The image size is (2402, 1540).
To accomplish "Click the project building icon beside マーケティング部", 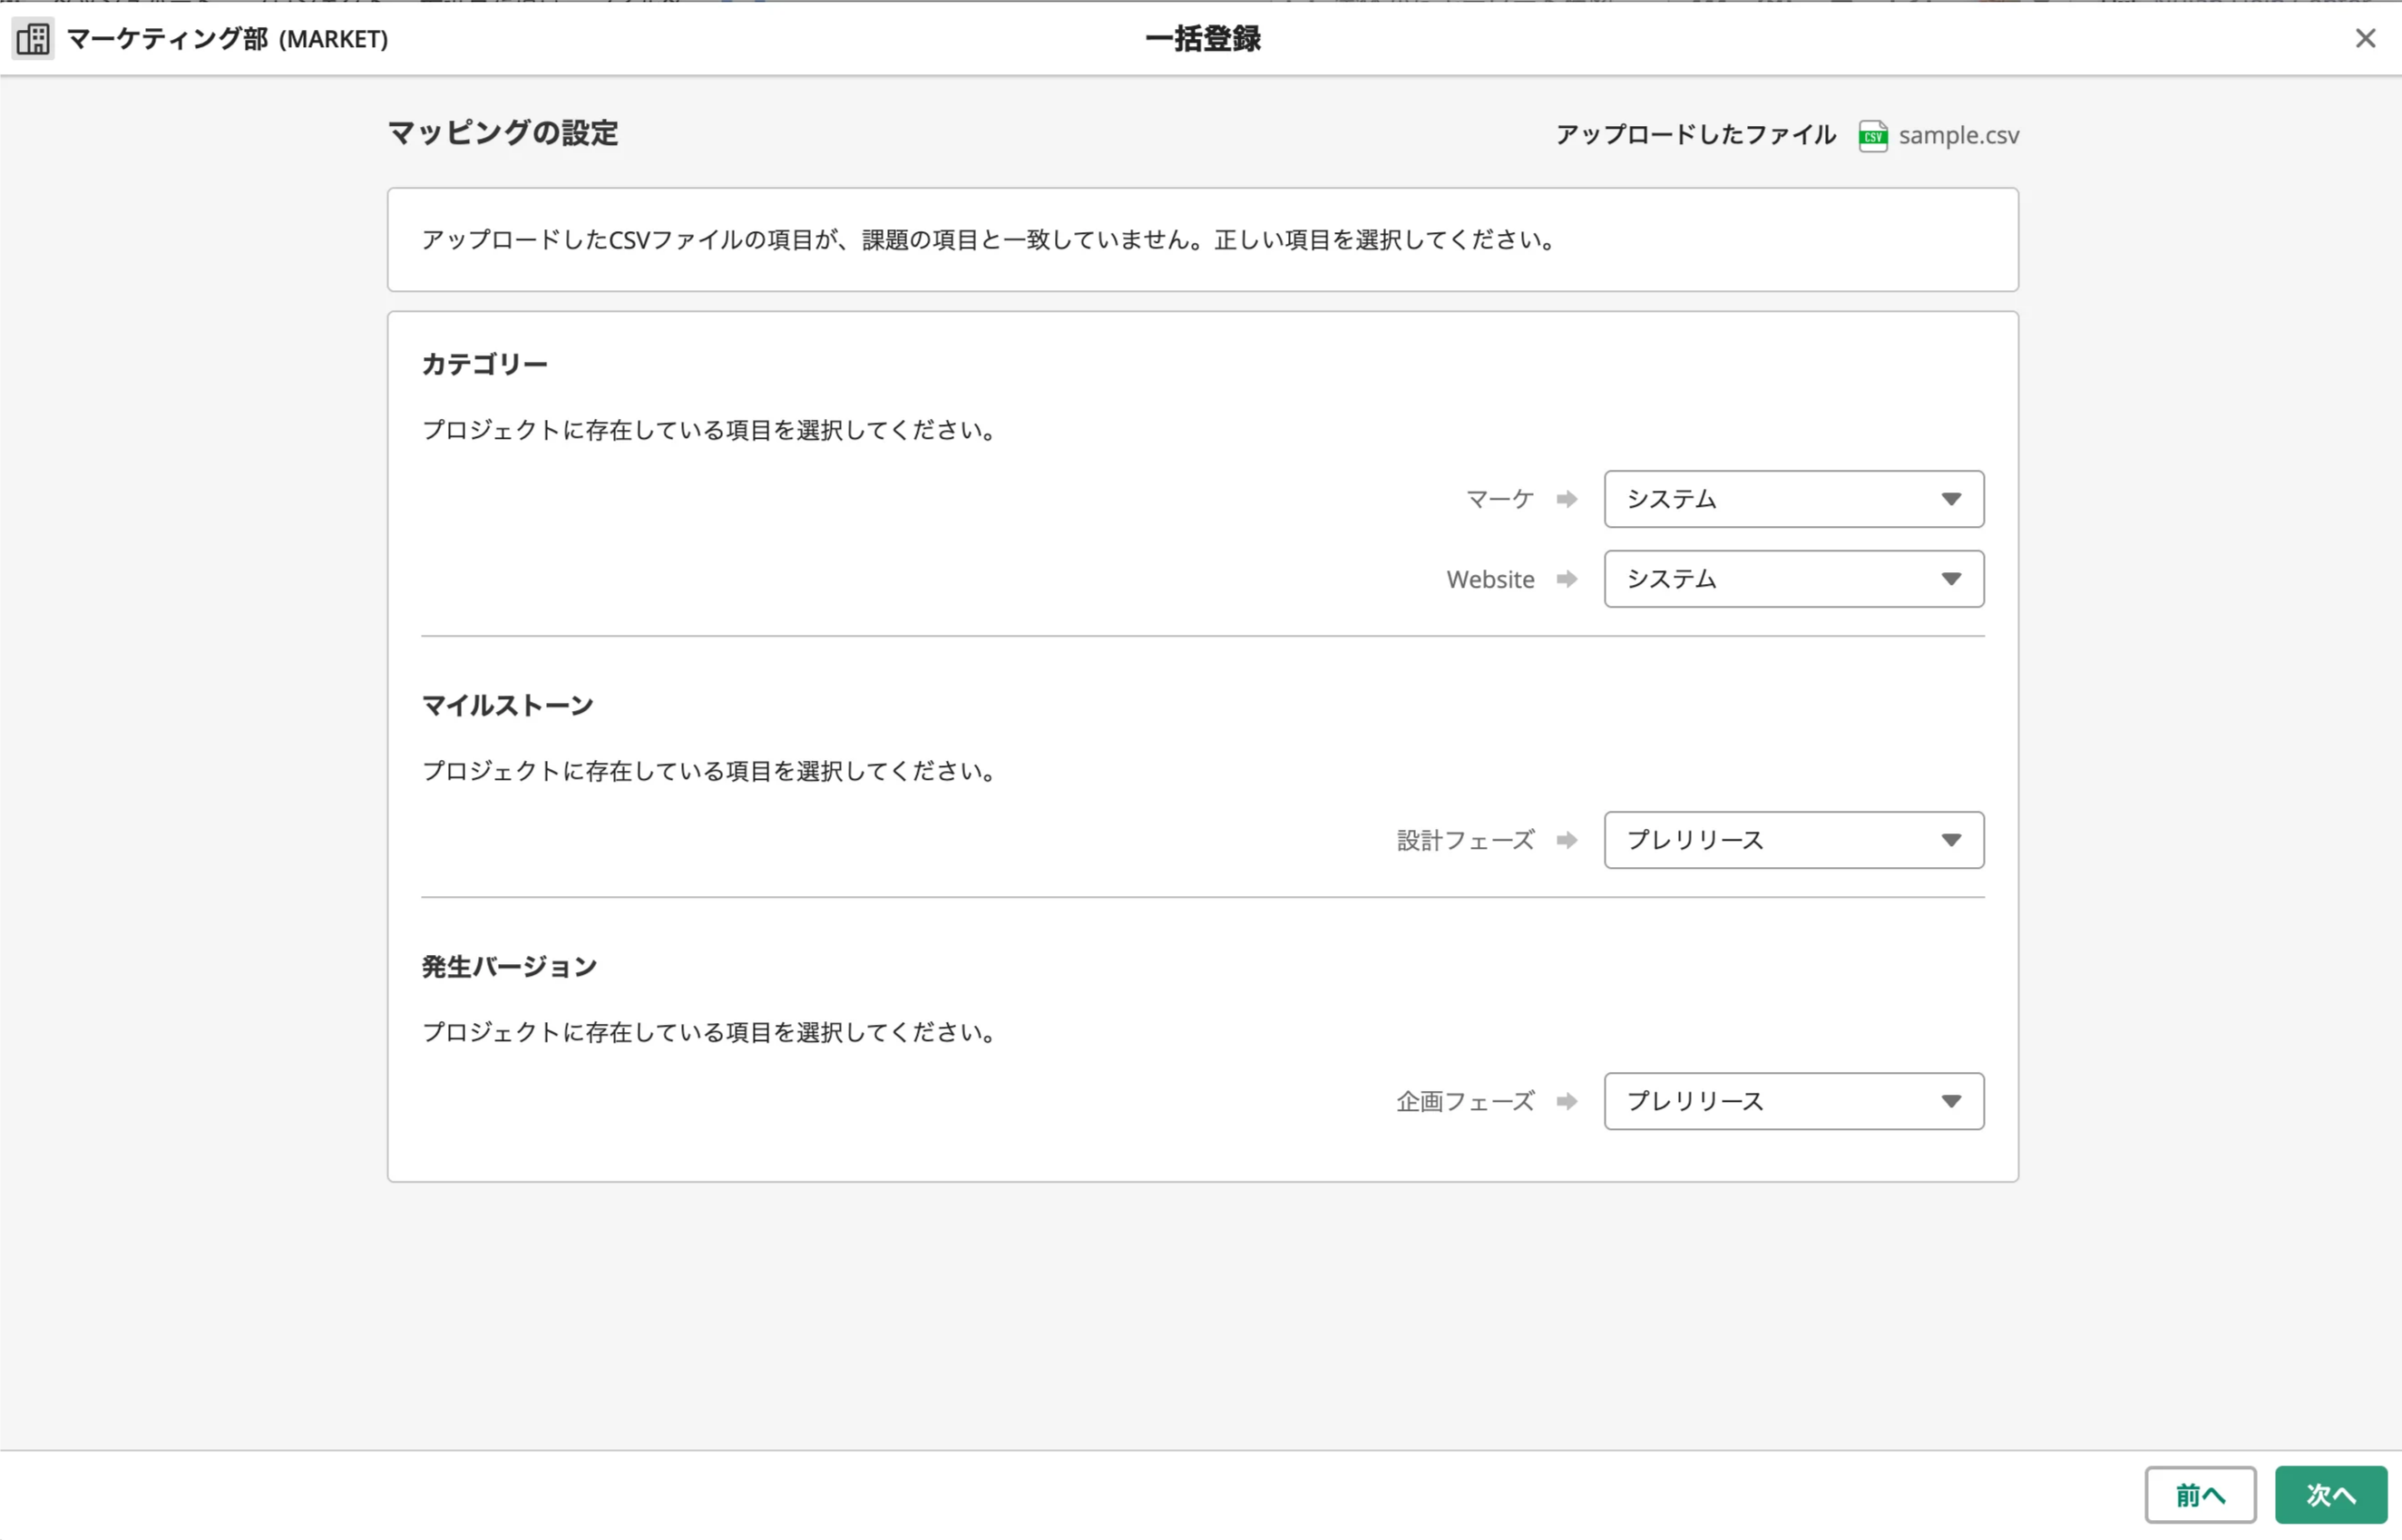I will (33, 39).
